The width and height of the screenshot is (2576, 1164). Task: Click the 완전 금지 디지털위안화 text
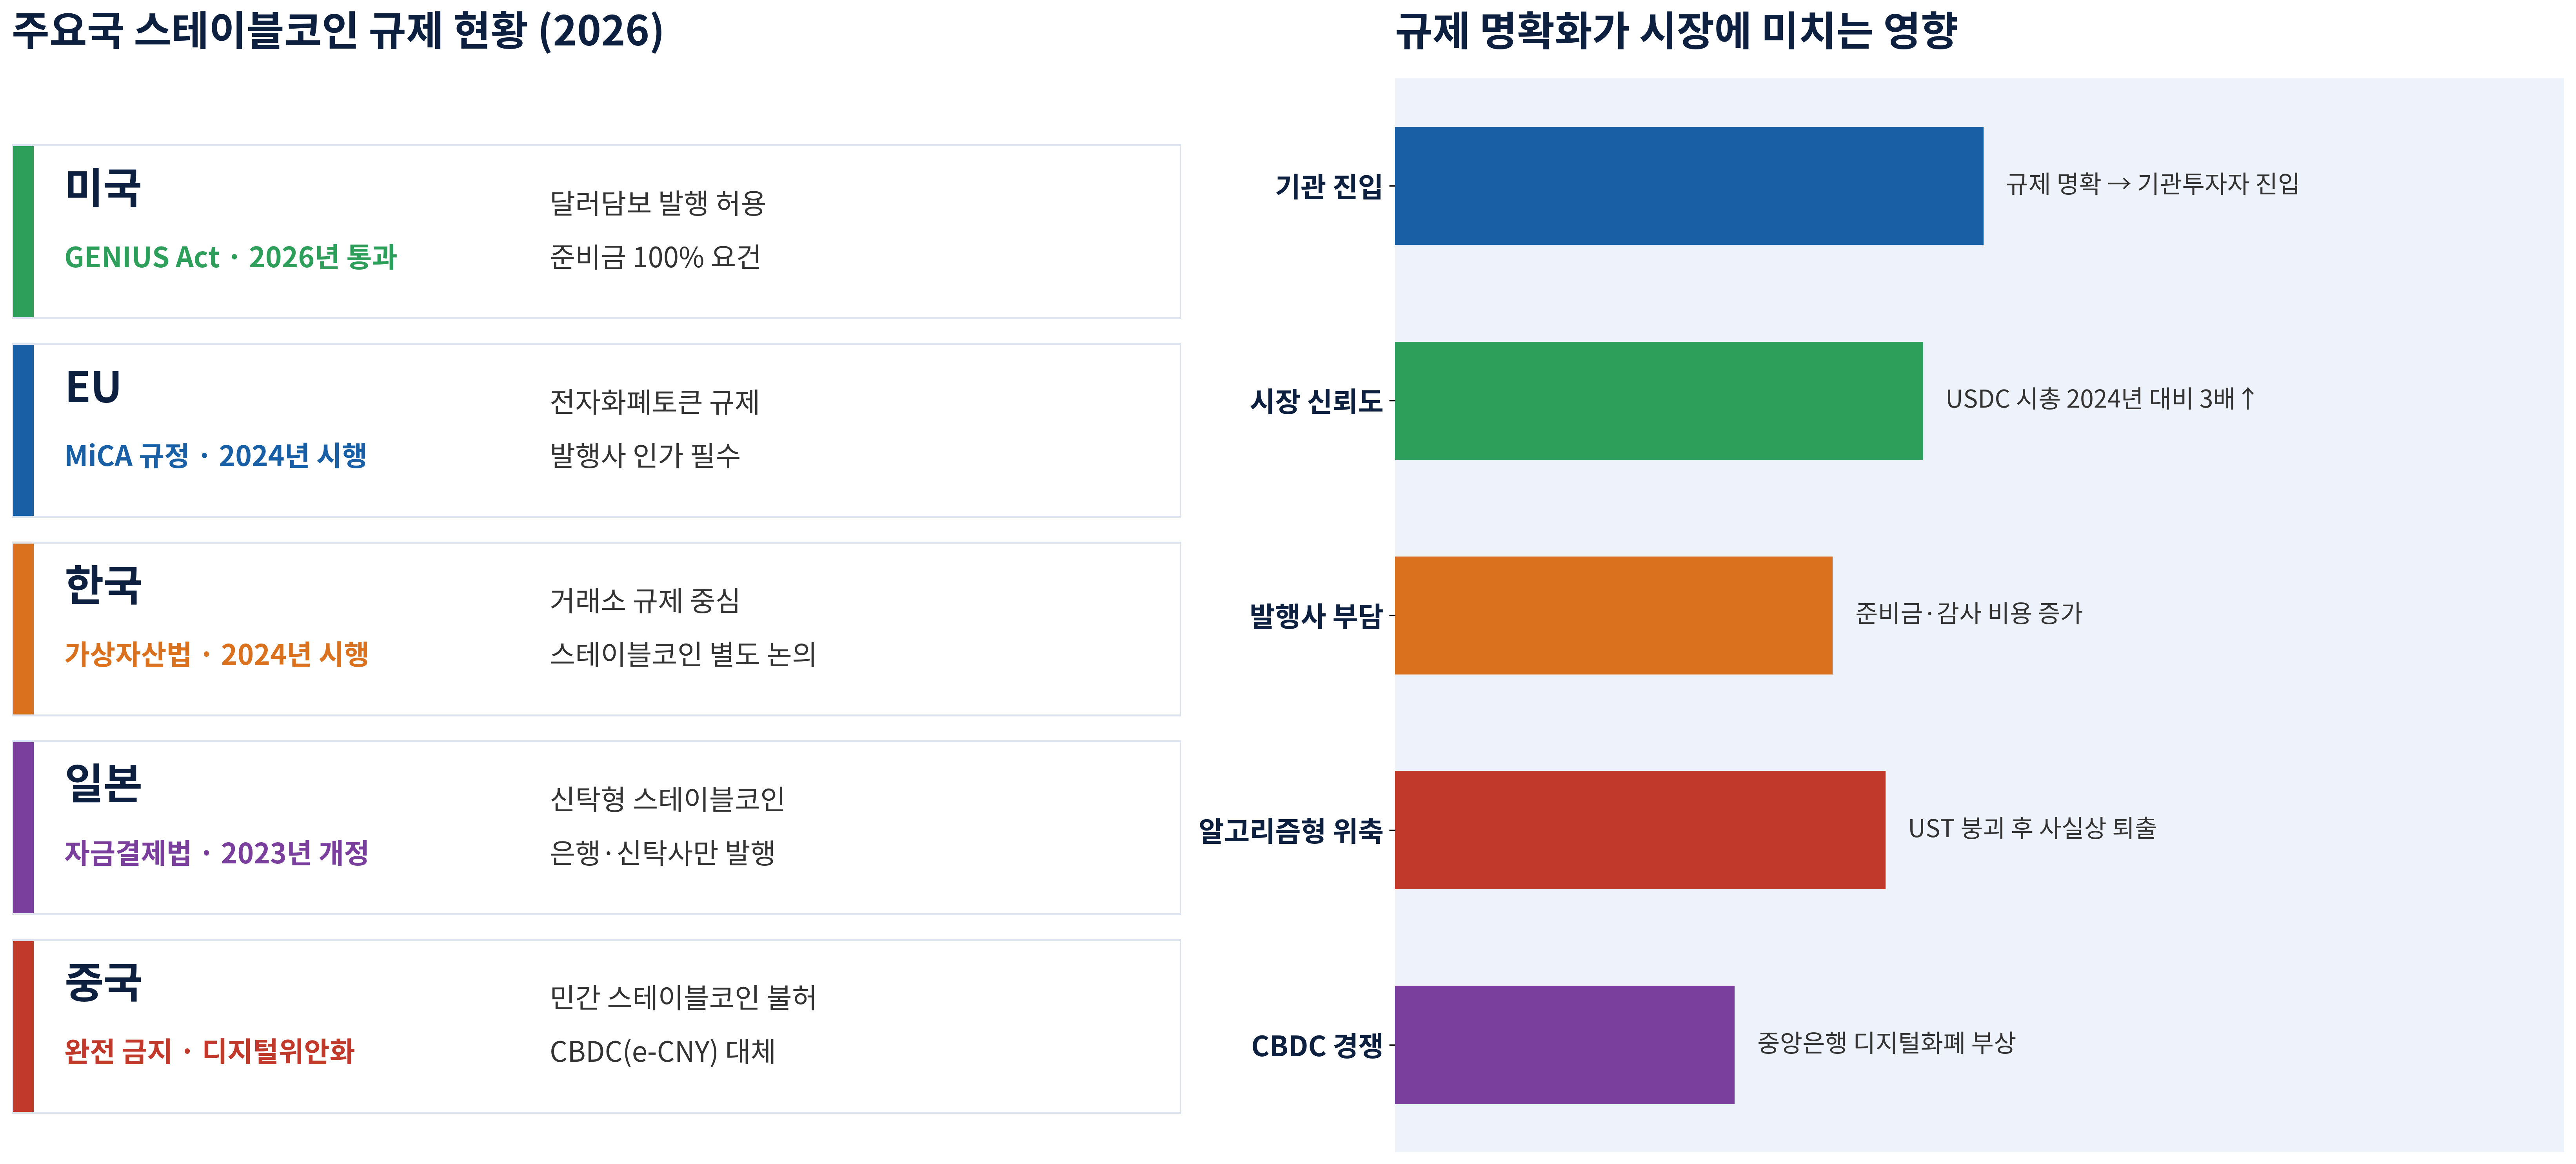click(x=210, y=1052)
